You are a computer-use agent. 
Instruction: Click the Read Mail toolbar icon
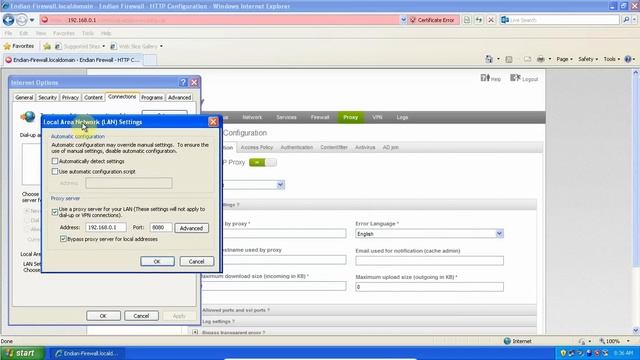click(527, 59)
